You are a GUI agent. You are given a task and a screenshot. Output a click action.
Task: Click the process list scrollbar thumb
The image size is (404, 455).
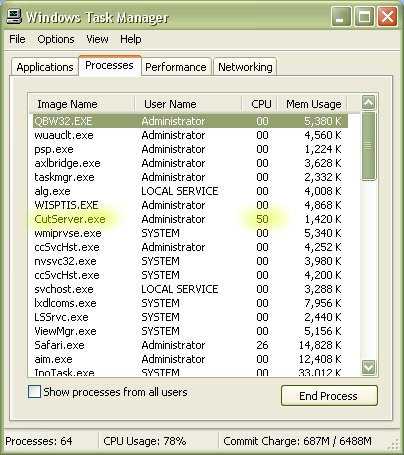[369, 146]
